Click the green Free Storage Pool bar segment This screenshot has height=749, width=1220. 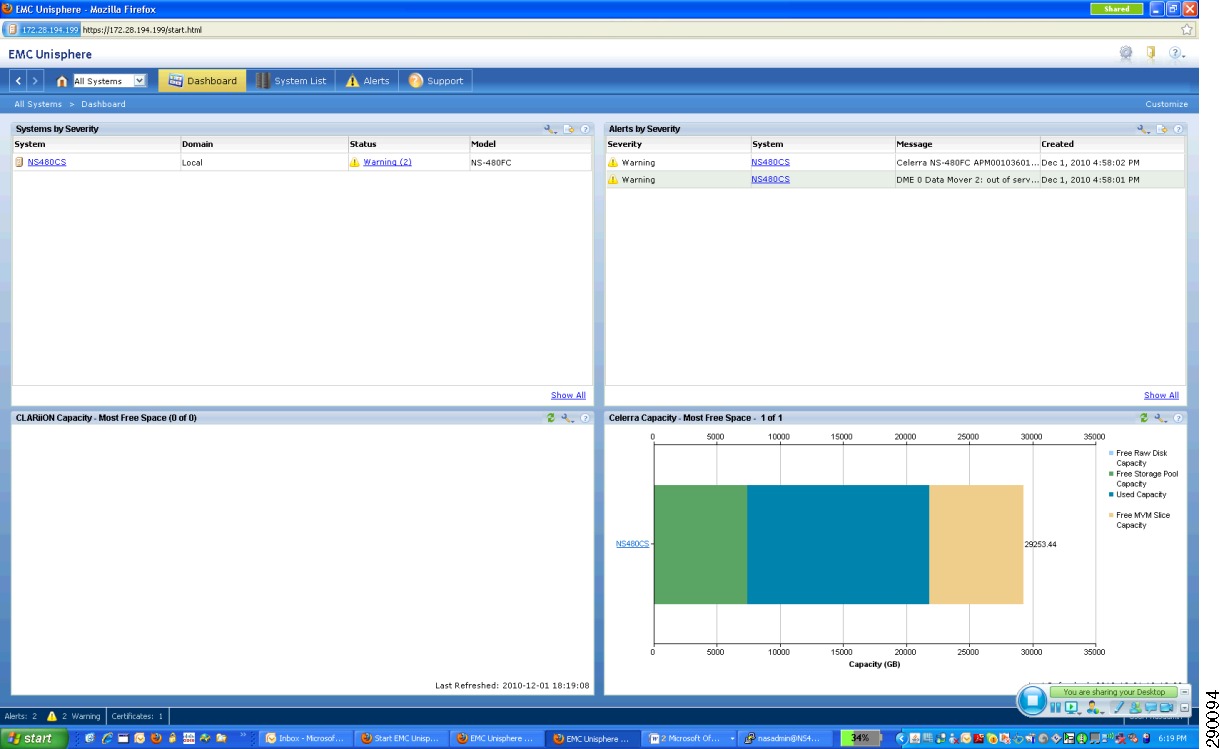[x=700, y=544]
